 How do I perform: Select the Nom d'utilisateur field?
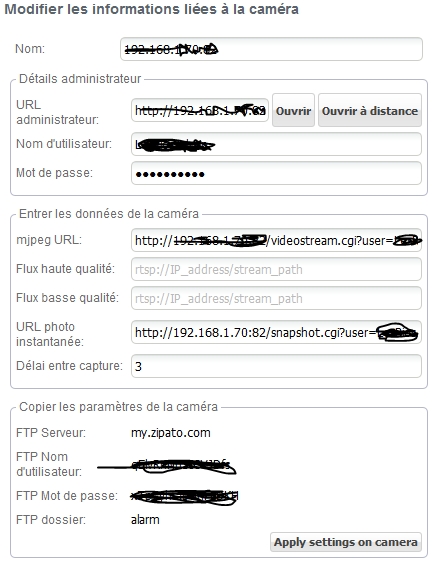[276, 144]
